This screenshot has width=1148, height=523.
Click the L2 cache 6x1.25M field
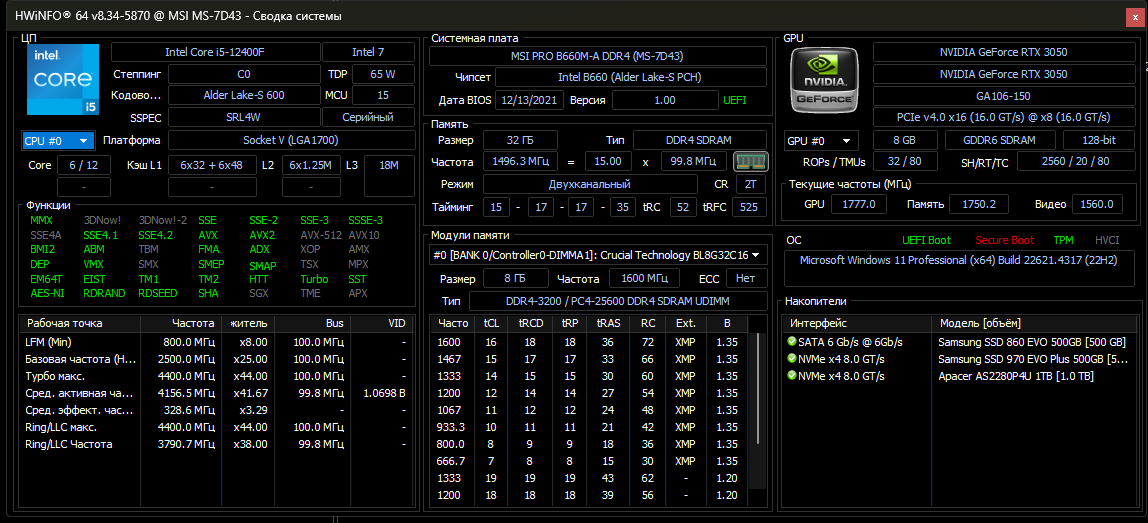[x=310, y=166]
